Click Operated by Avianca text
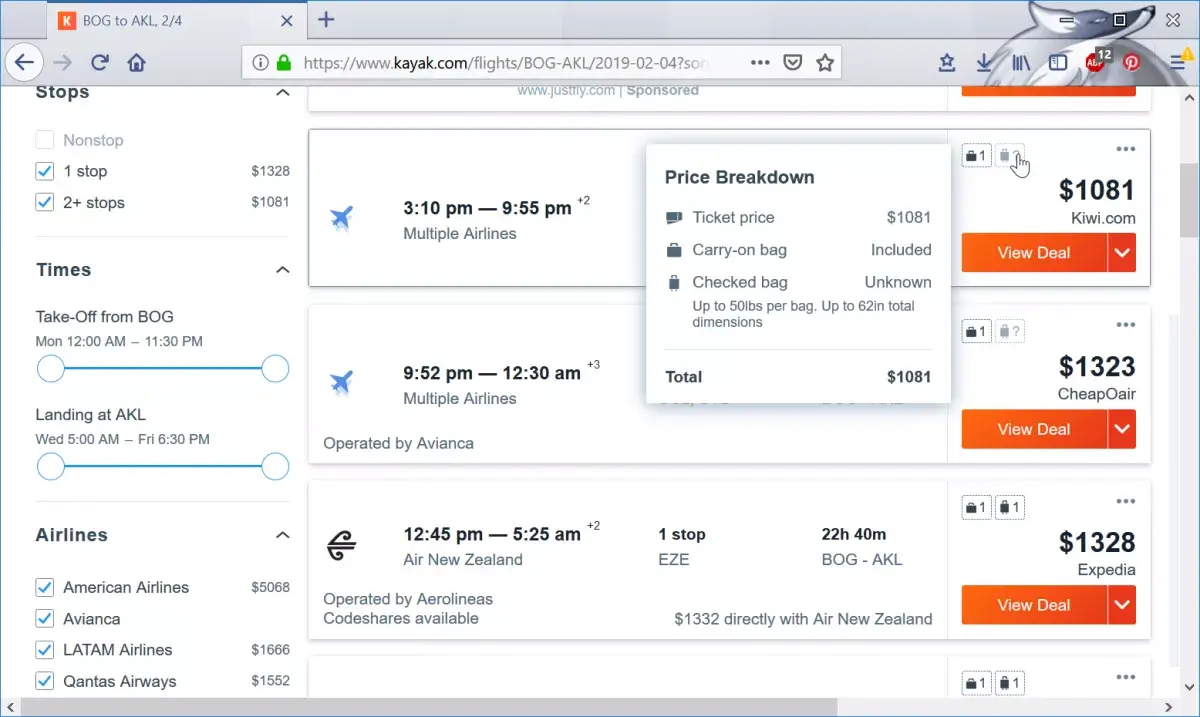 pos(398,443)
